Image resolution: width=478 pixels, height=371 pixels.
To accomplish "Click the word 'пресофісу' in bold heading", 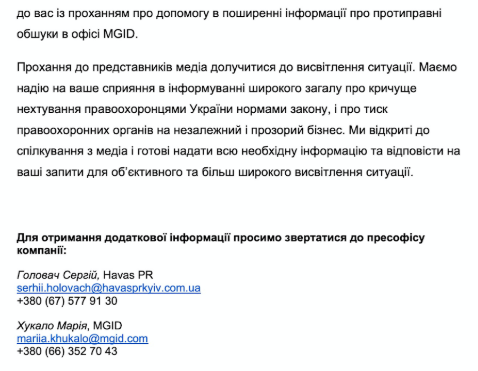I will (396, 238).
